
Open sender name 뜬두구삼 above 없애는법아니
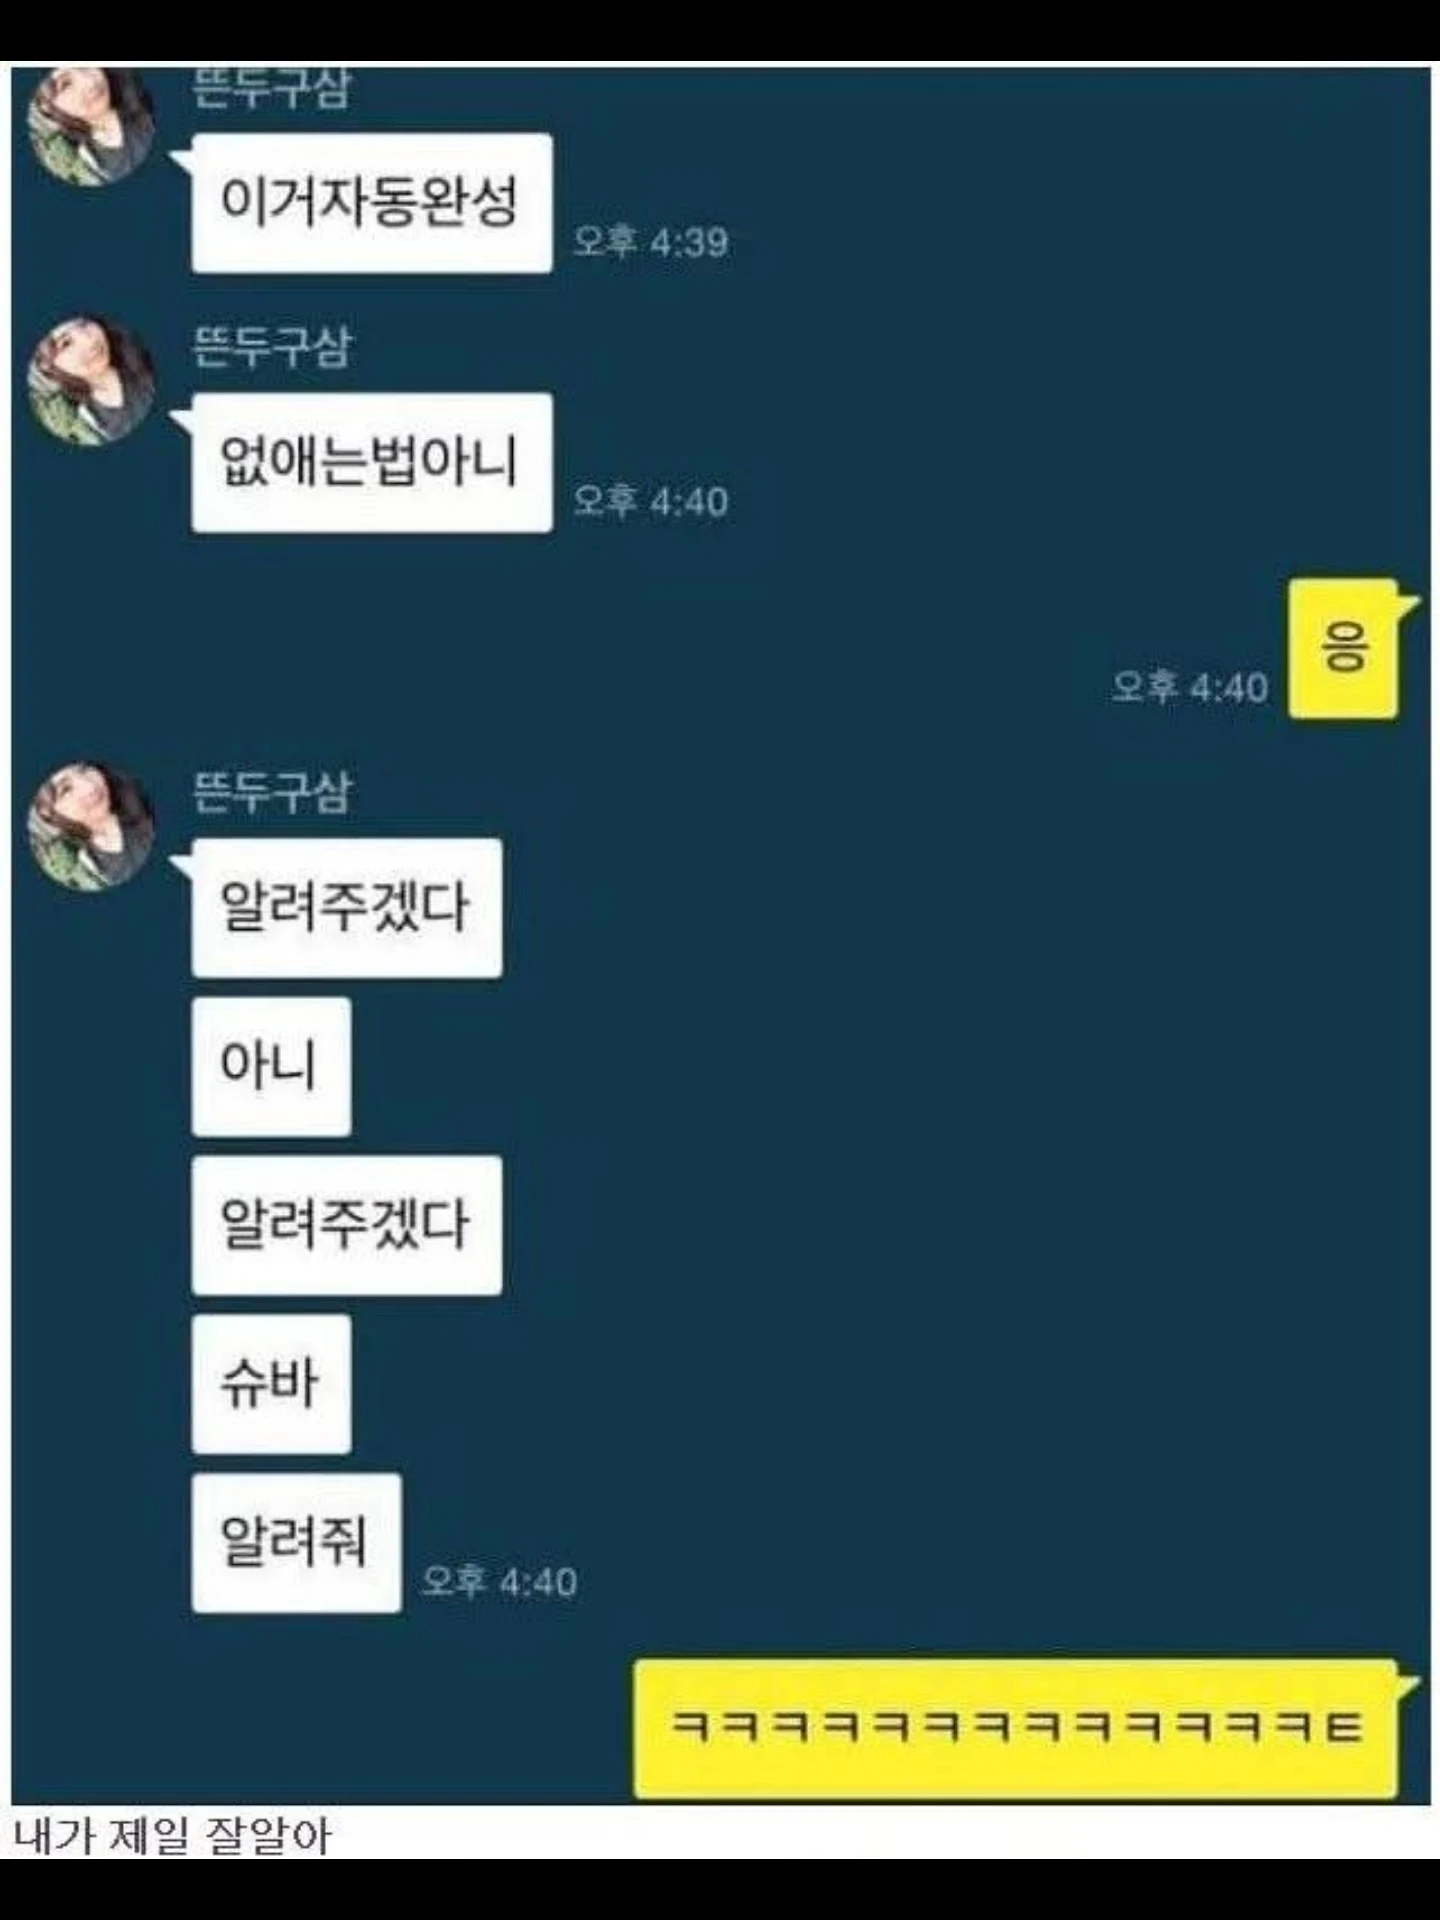(271, 348)
